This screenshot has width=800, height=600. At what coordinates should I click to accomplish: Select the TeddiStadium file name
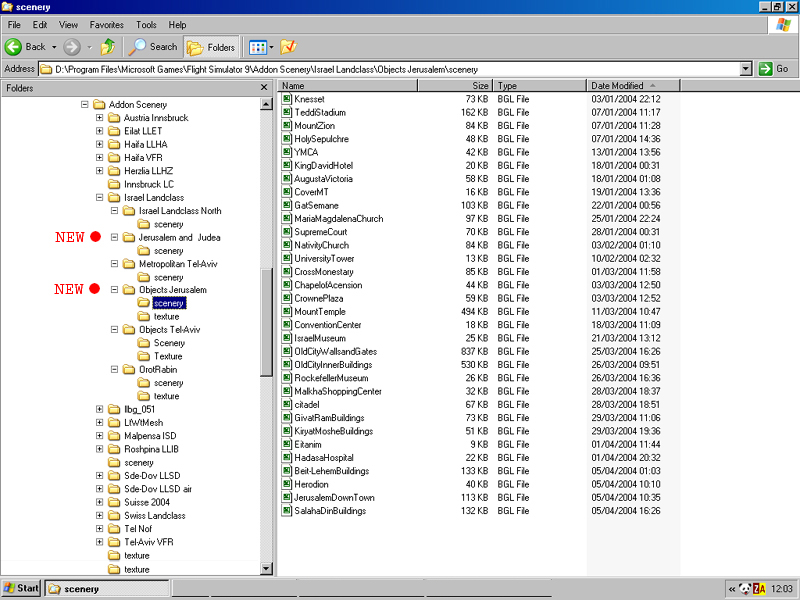320,112
